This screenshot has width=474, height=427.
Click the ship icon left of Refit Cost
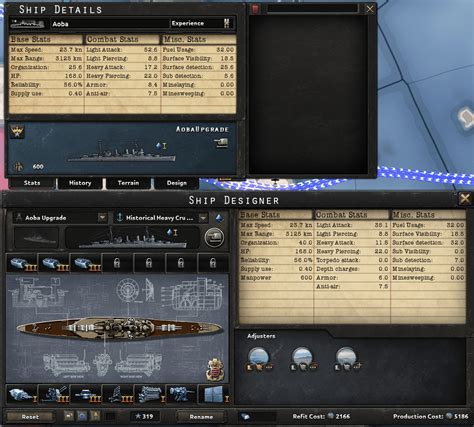coord(245,416)
